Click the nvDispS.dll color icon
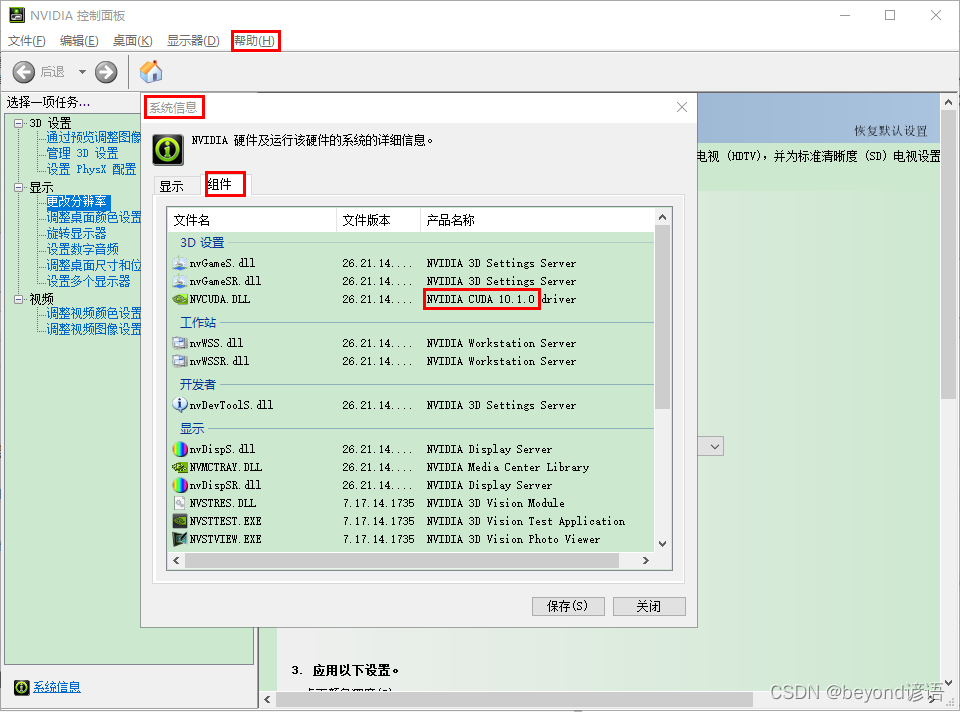This screenshot has height=712, width=960. [179, 449]
